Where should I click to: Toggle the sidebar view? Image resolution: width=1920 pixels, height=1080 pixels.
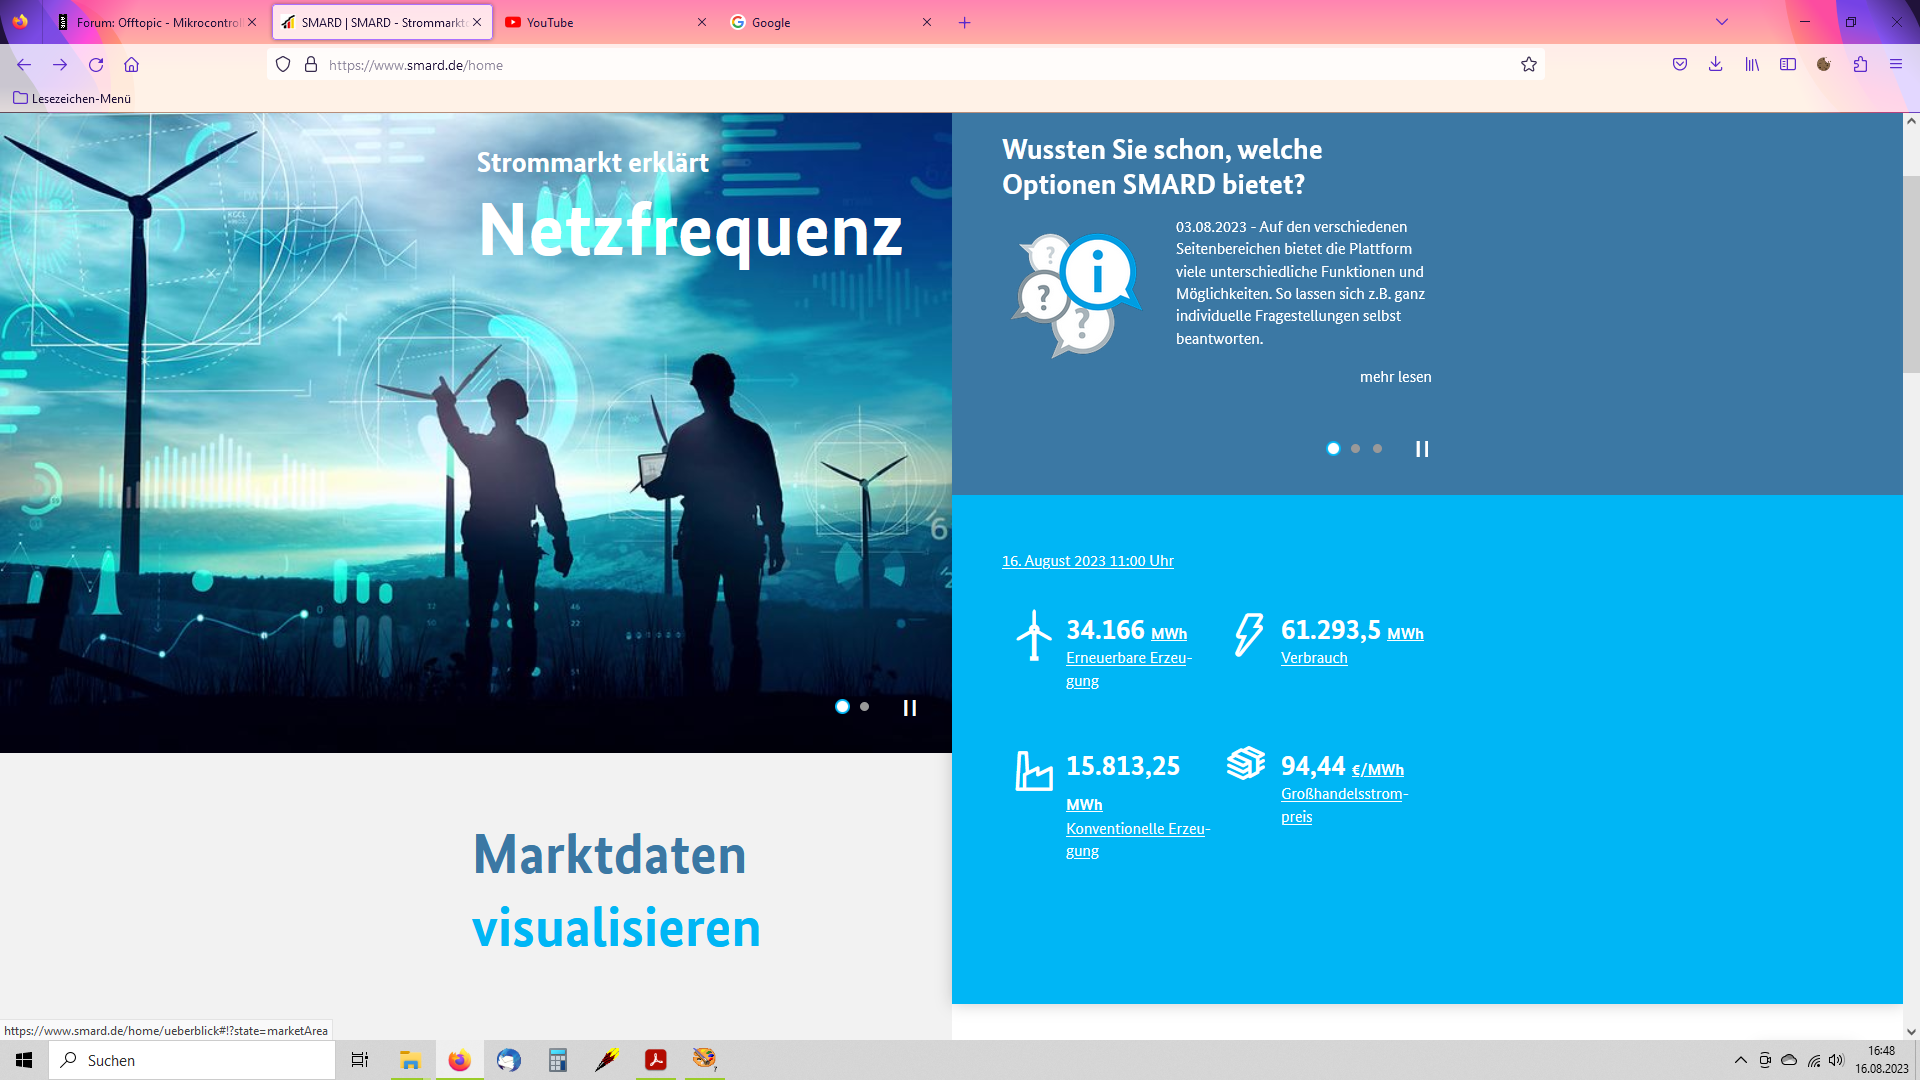point(1788,65)
